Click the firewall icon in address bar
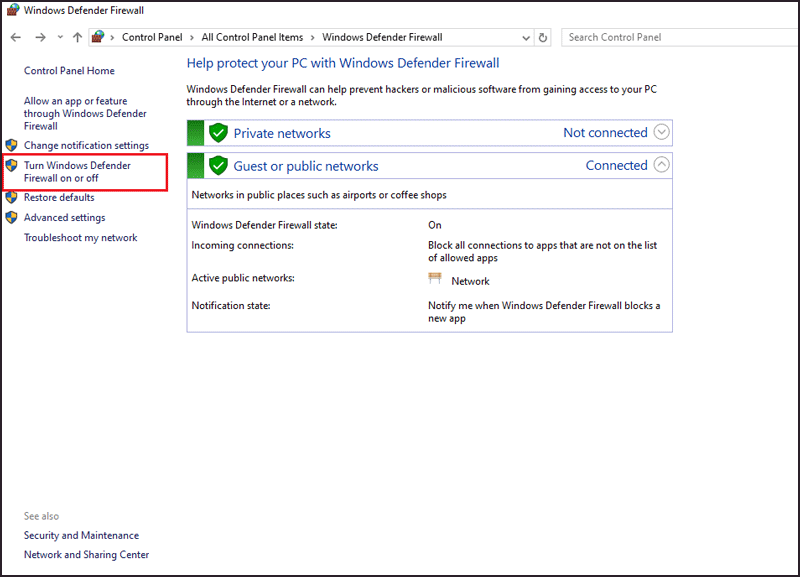Viewport: 800px width, 577px height. (98, 37)
